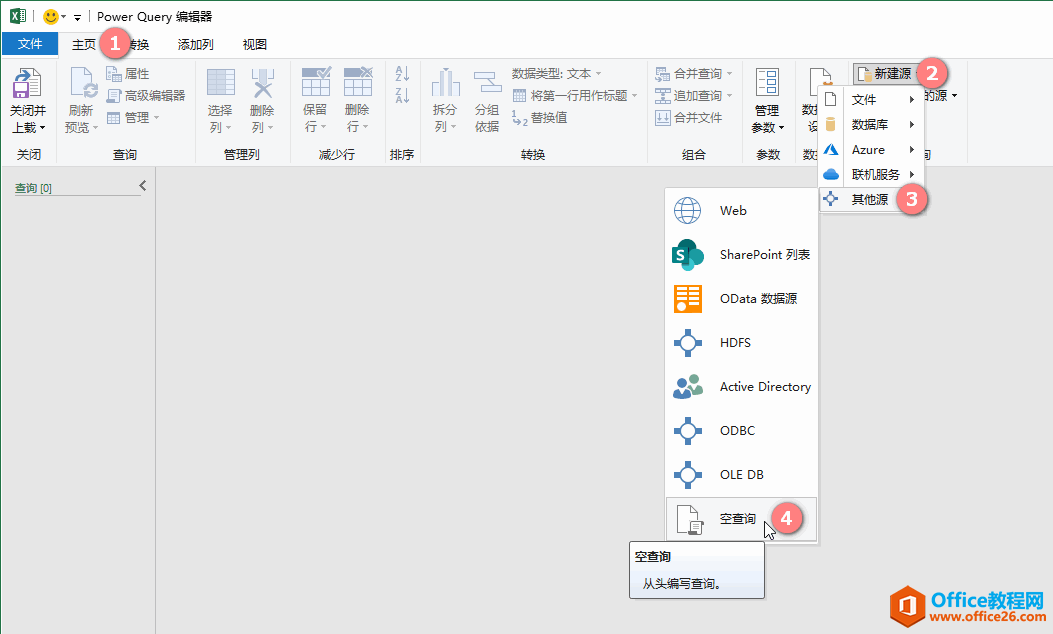Click the Remove Columns (删除列) icon

tap(263, 83)
